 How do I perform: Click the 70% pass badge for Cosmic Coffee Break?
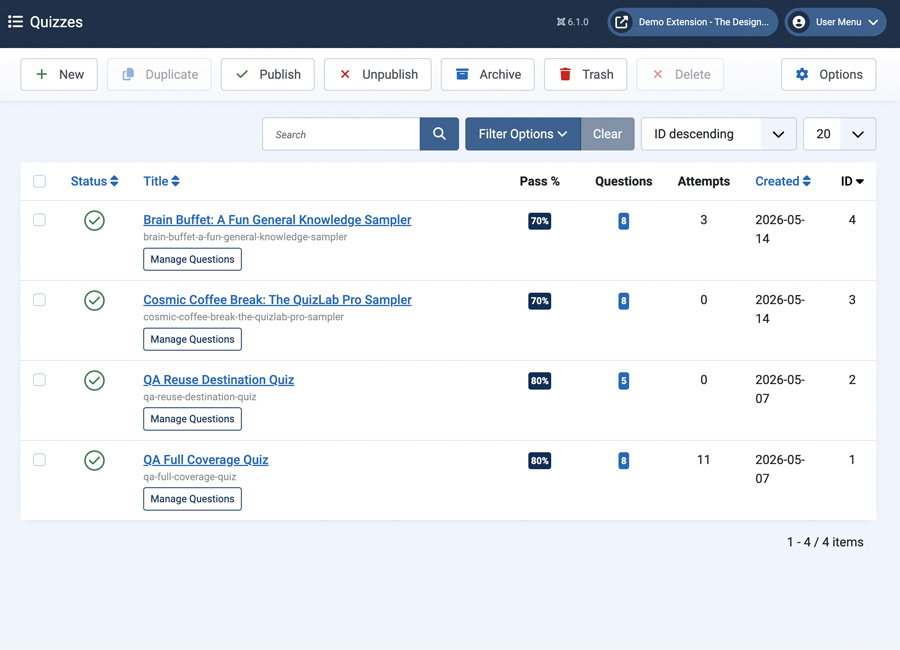(x=540, y=300)
